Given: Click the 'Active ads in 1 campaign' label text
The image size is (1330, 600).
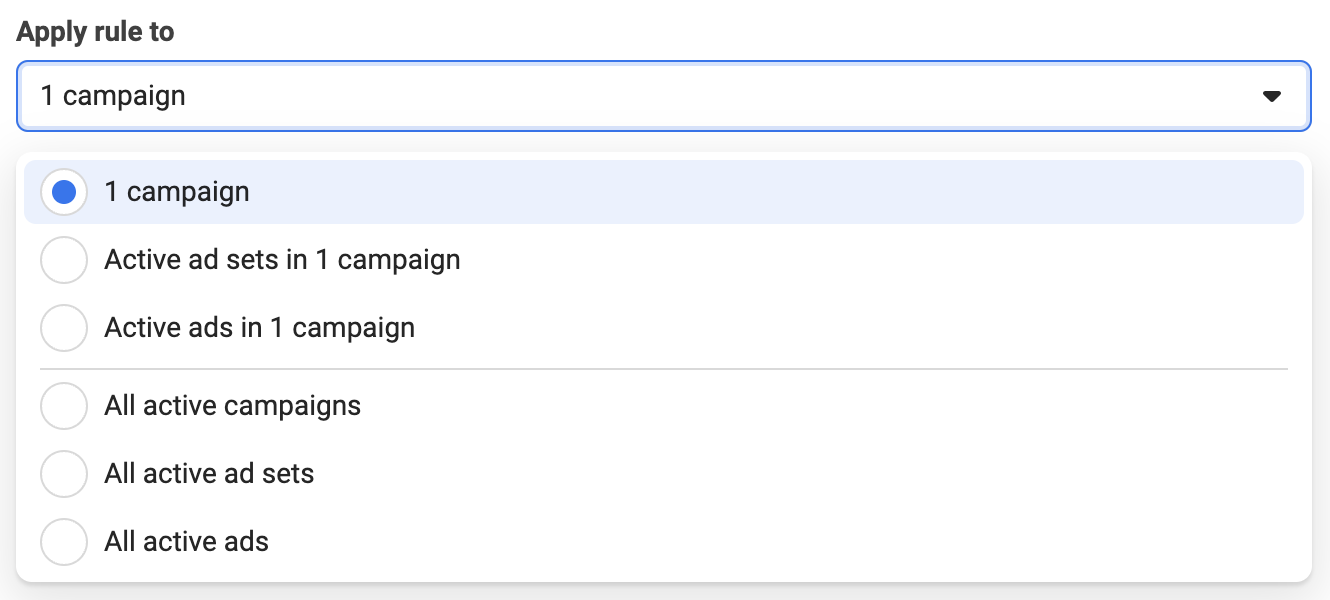Looking at the screenshot, I should tap(259, 328).
